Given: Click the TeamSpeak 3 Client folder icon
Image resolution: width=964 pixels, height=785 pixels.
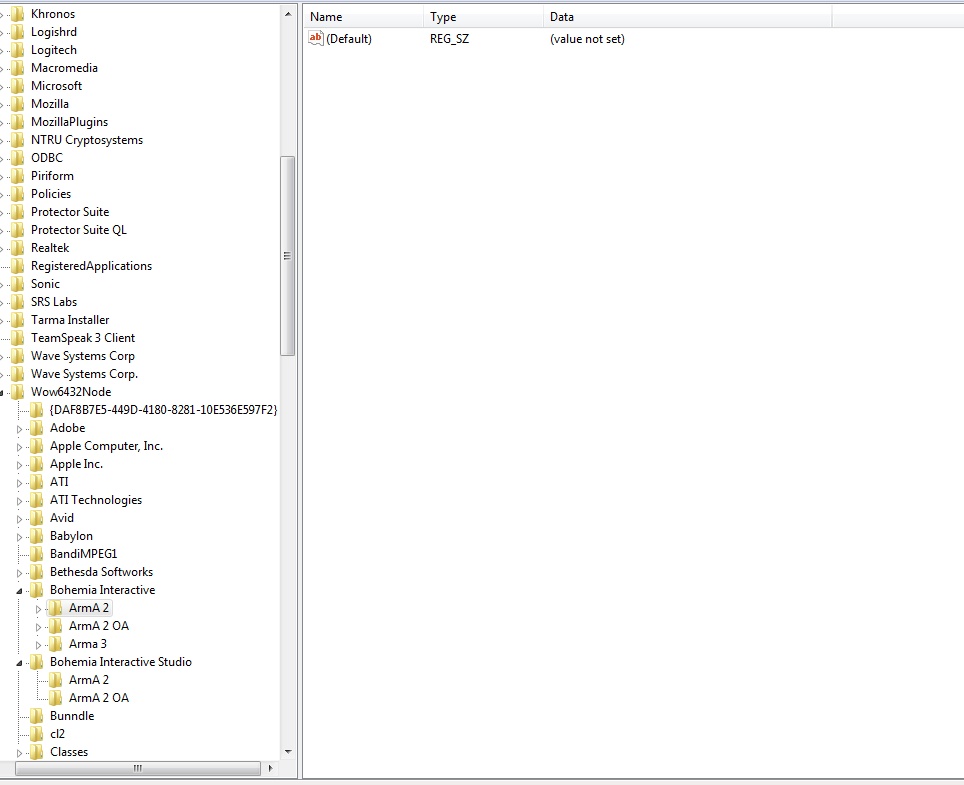Looking at the screenshot, I should tap(18, 338).
